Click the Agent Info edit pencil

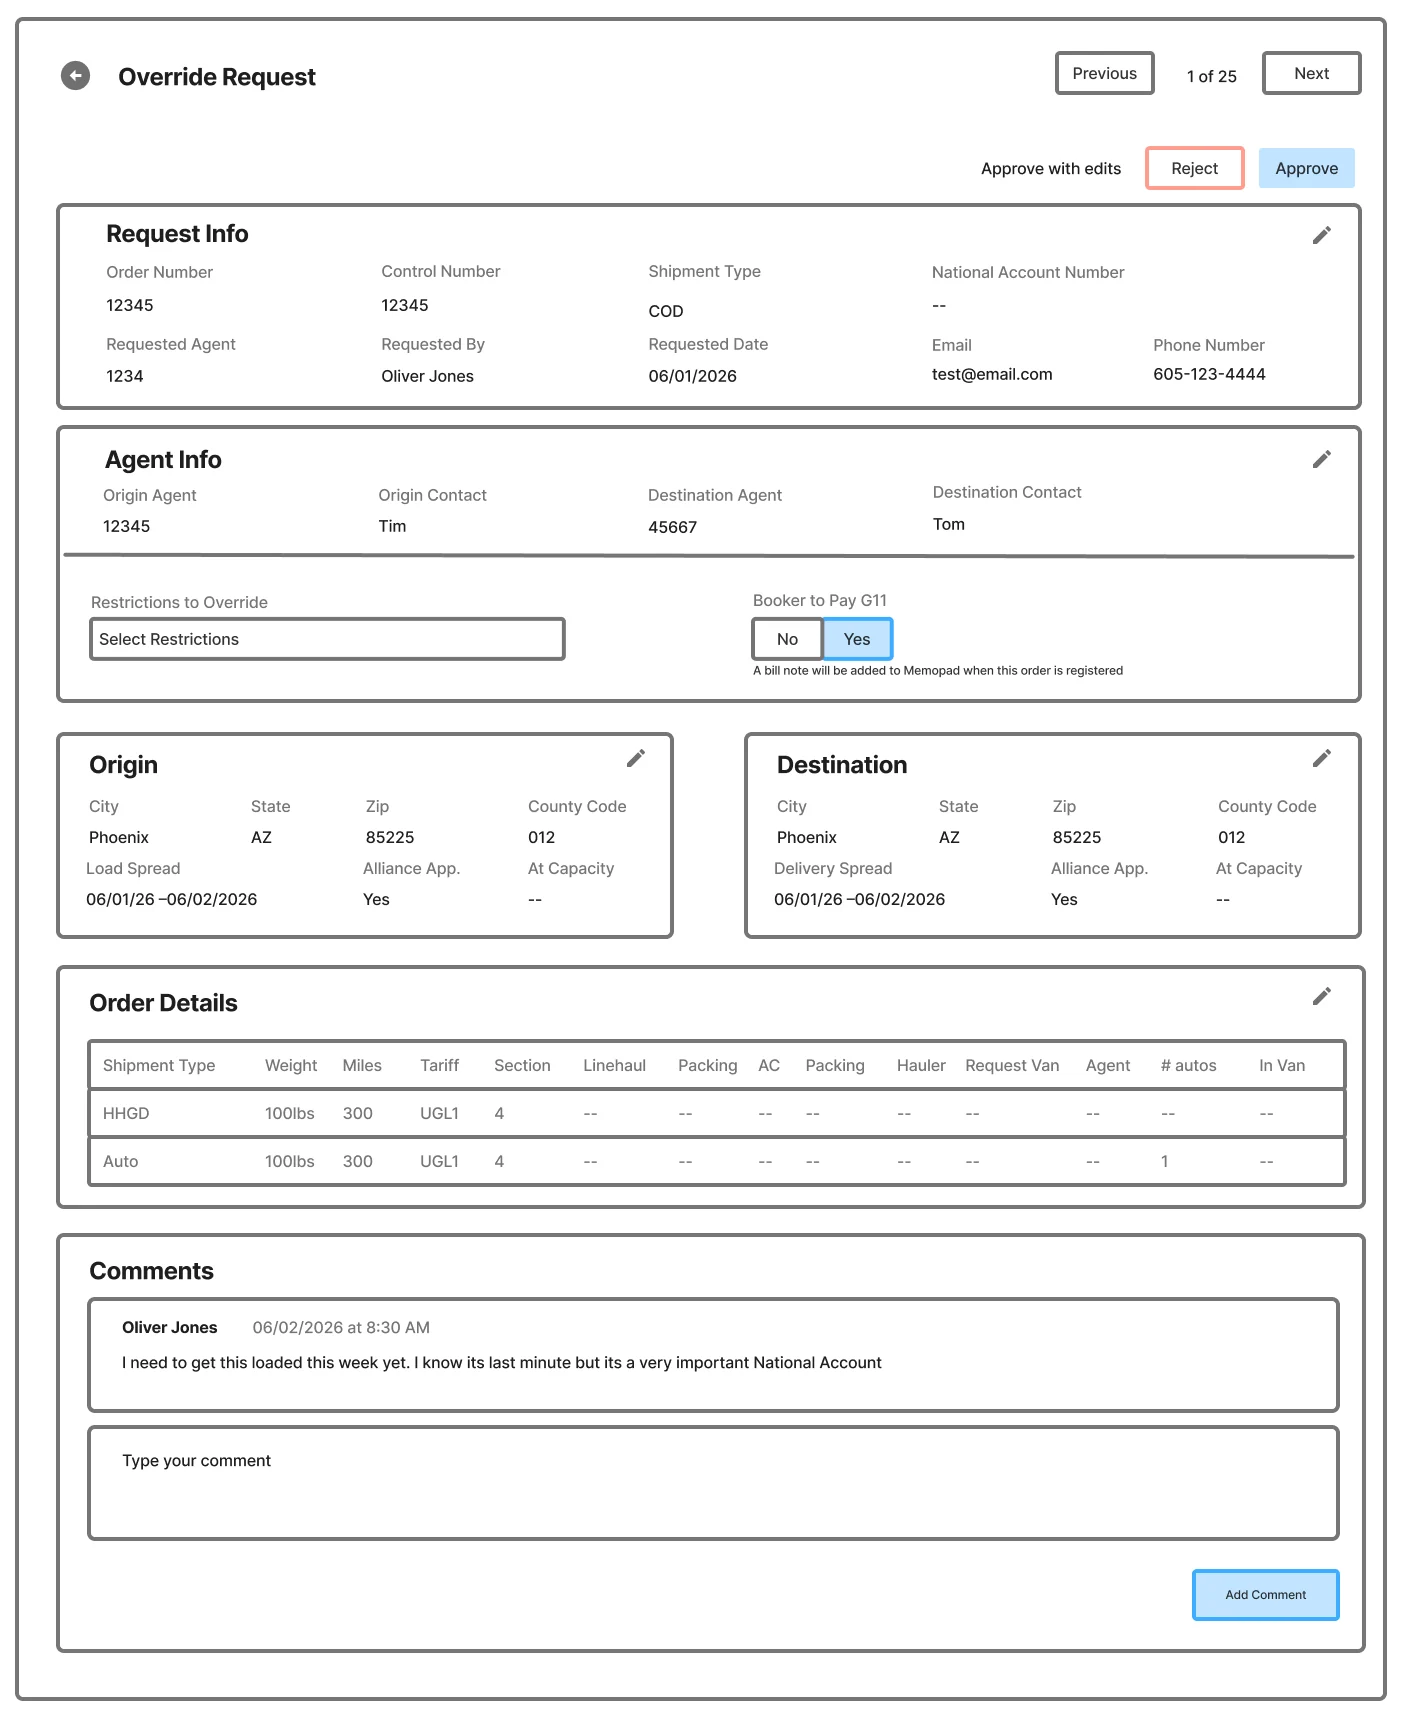(1322, 459)
